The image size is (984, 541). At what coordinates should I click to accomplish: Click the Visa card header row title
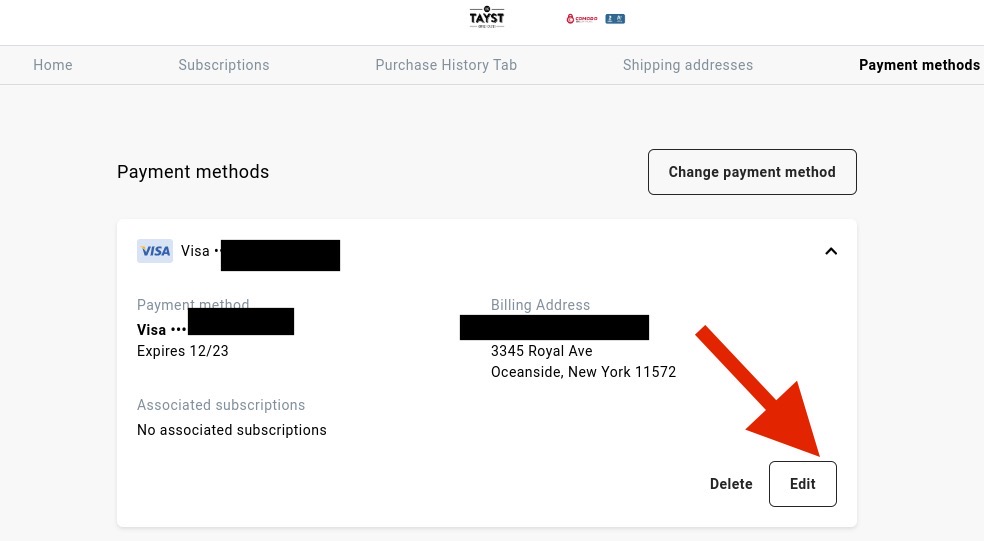(196, 251)
